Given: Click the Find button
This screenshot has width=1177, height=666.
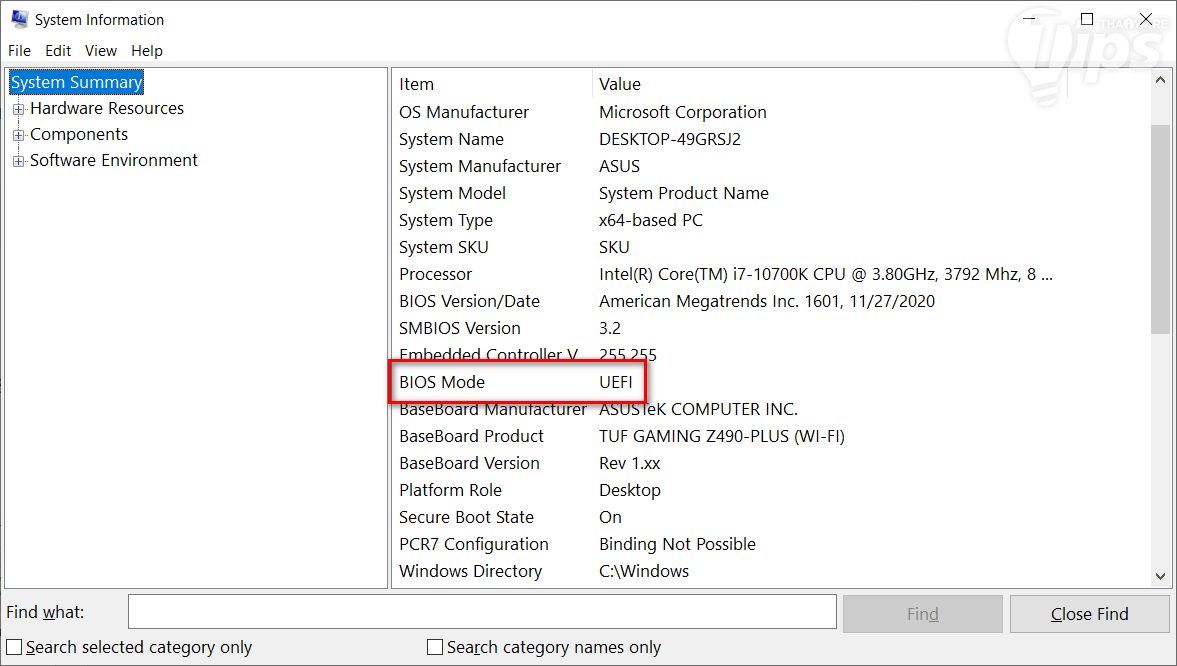Looking at the screenshot, I should coord(922,614).
